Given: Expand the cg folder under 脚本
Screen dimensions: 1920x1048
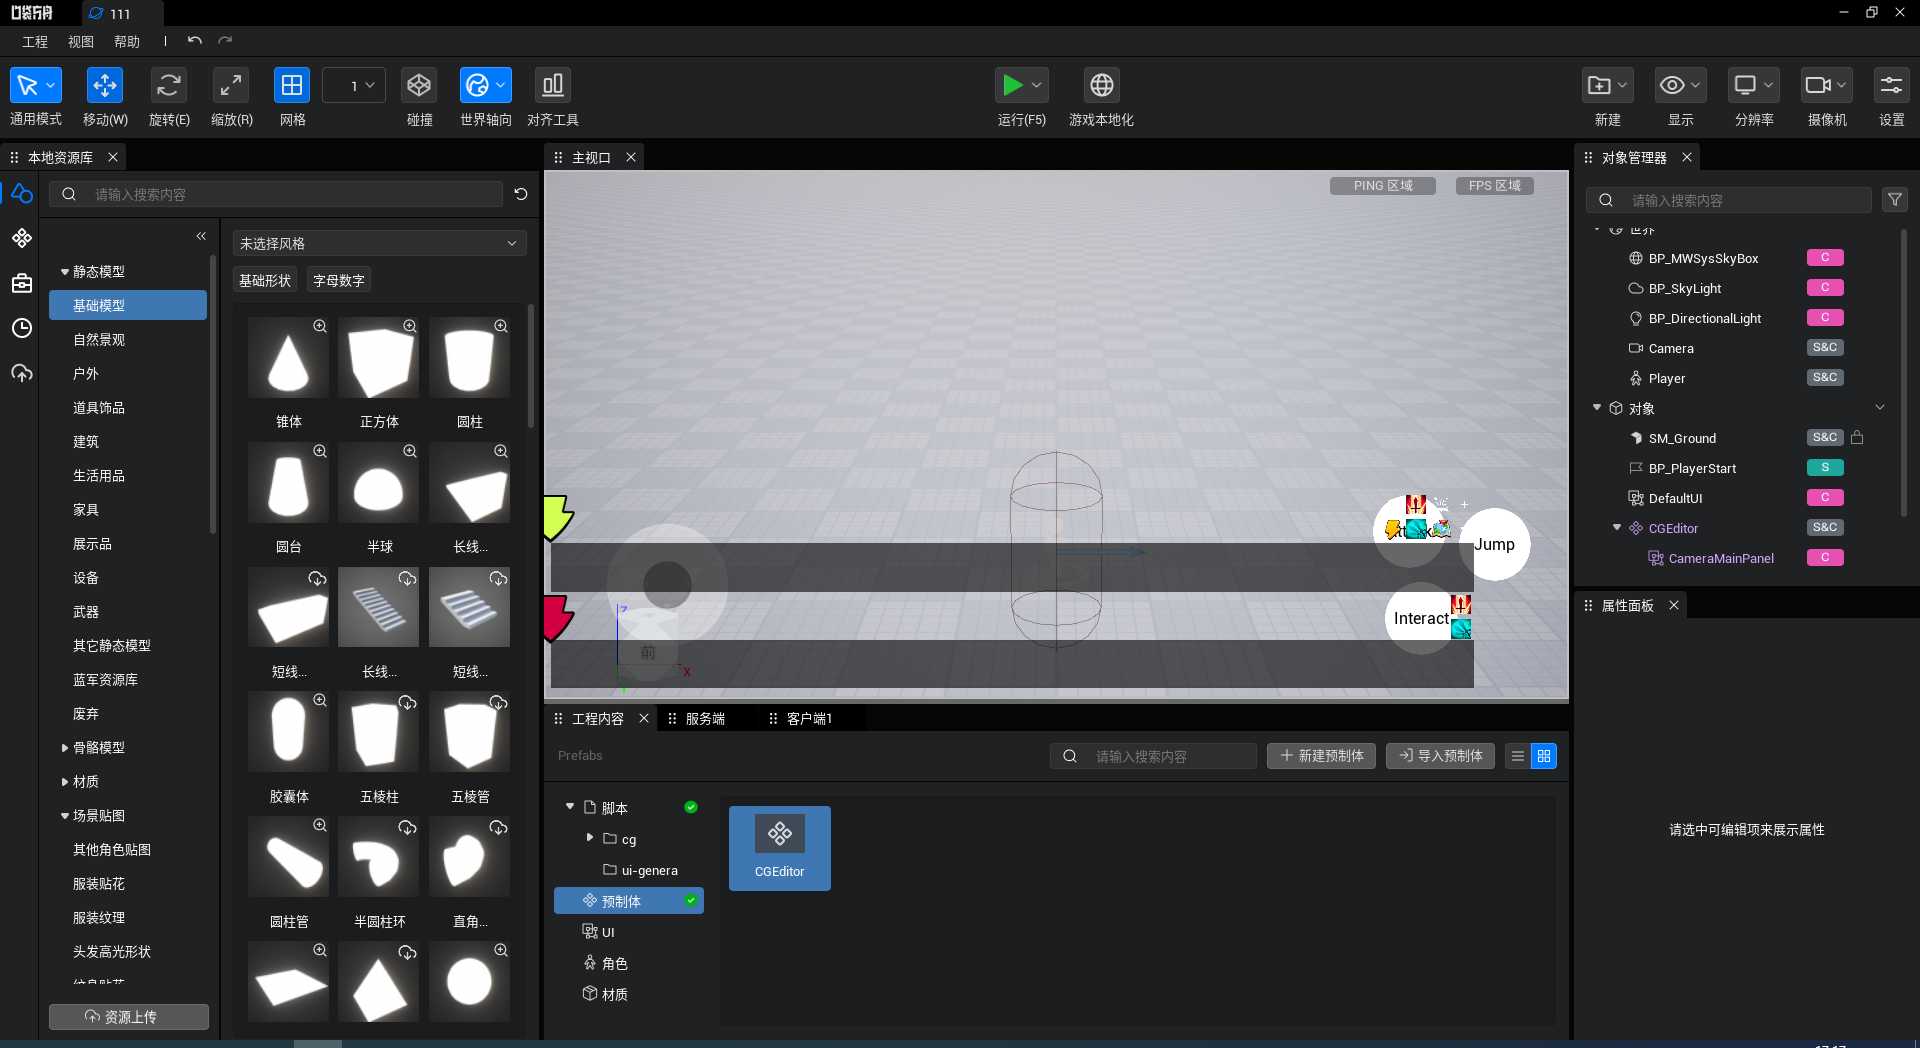Looking at the screenshot, I should pyautogui.click(x=590, y=838).
